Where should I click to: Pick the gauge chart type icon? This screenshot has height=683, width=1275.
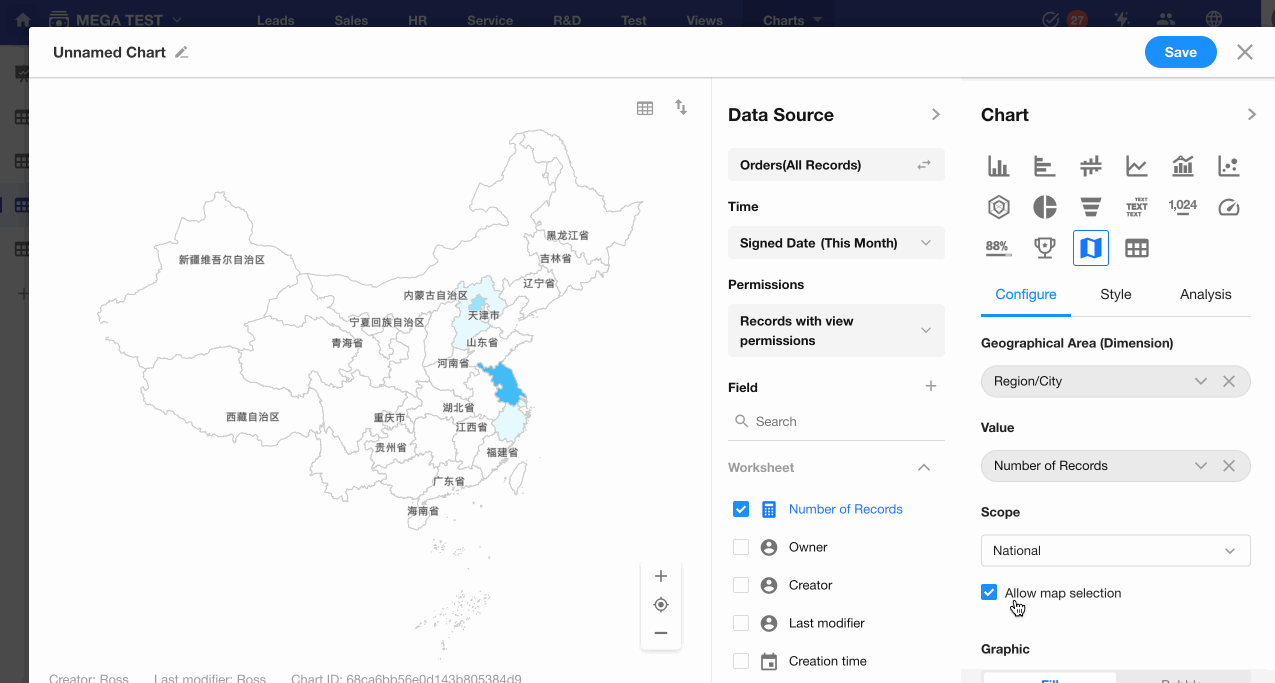coord(1228,207)
